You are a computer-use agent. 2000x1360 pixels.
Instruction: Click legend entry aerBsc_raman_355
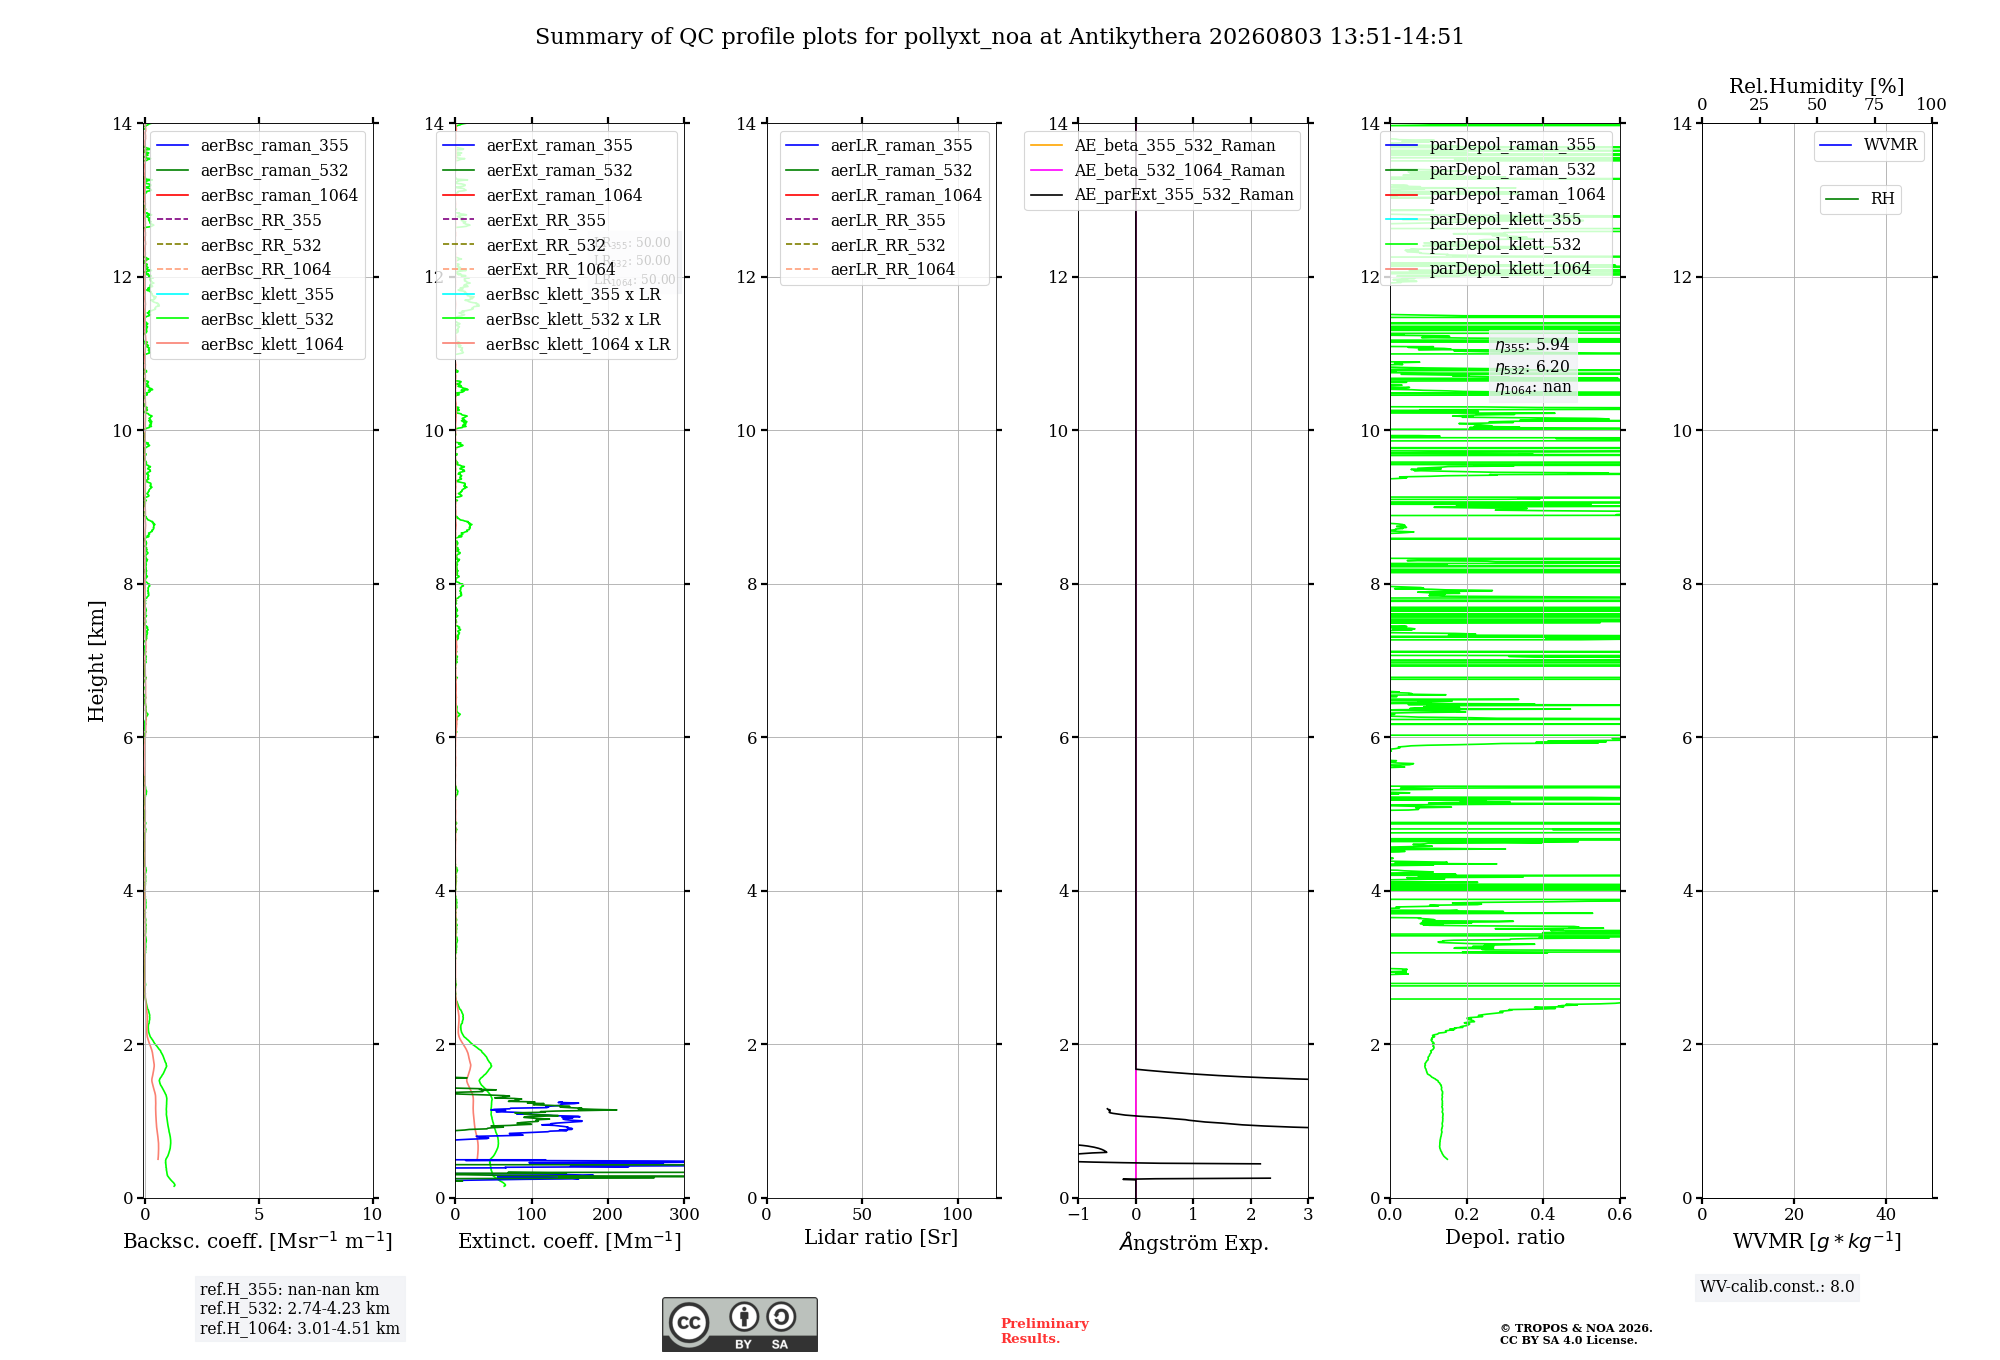tap(253, 146)
